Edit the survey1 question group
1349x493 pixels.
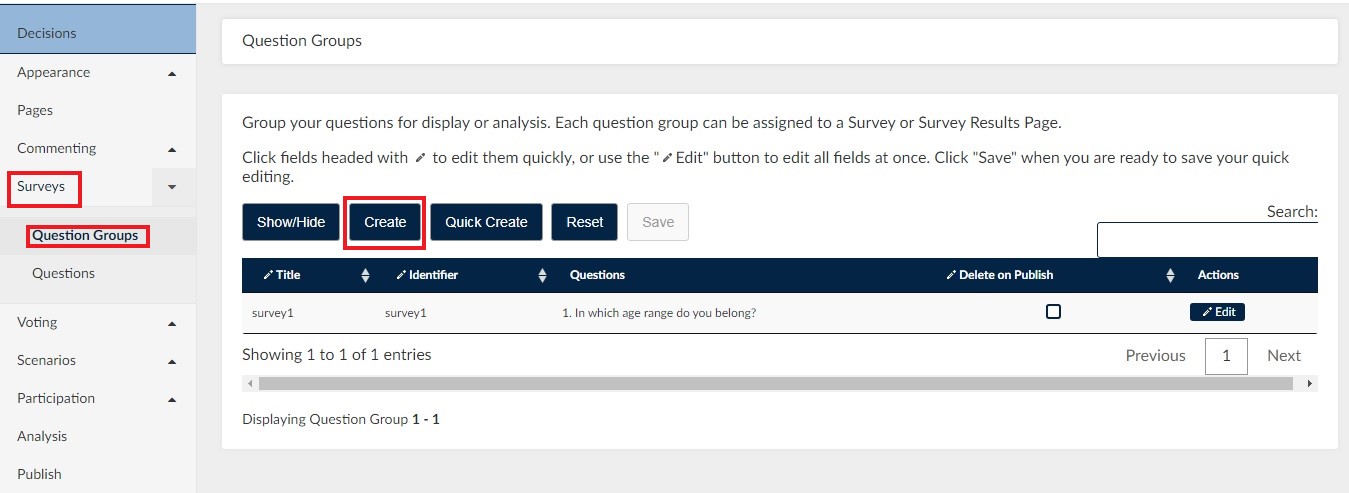coord(1217,312)
